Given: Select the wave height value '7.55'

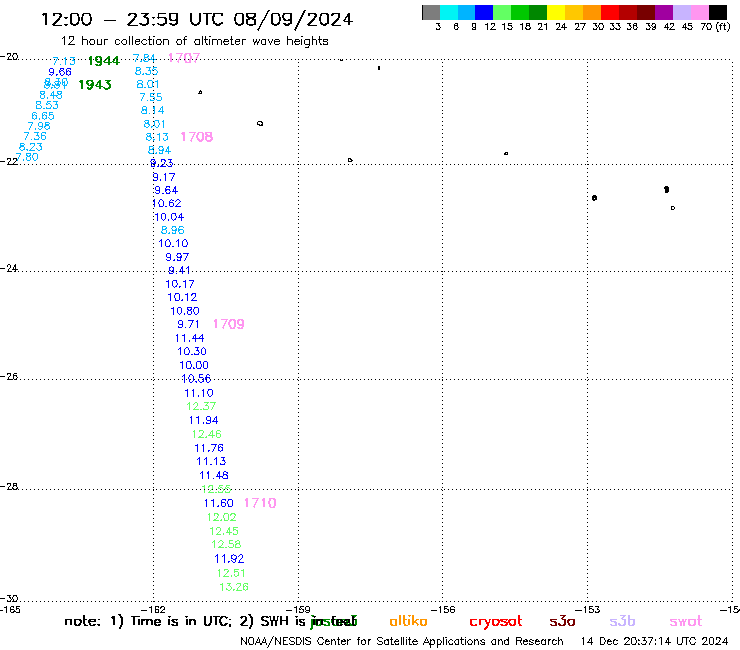Looking at the screenshot, I should point(151,97).
